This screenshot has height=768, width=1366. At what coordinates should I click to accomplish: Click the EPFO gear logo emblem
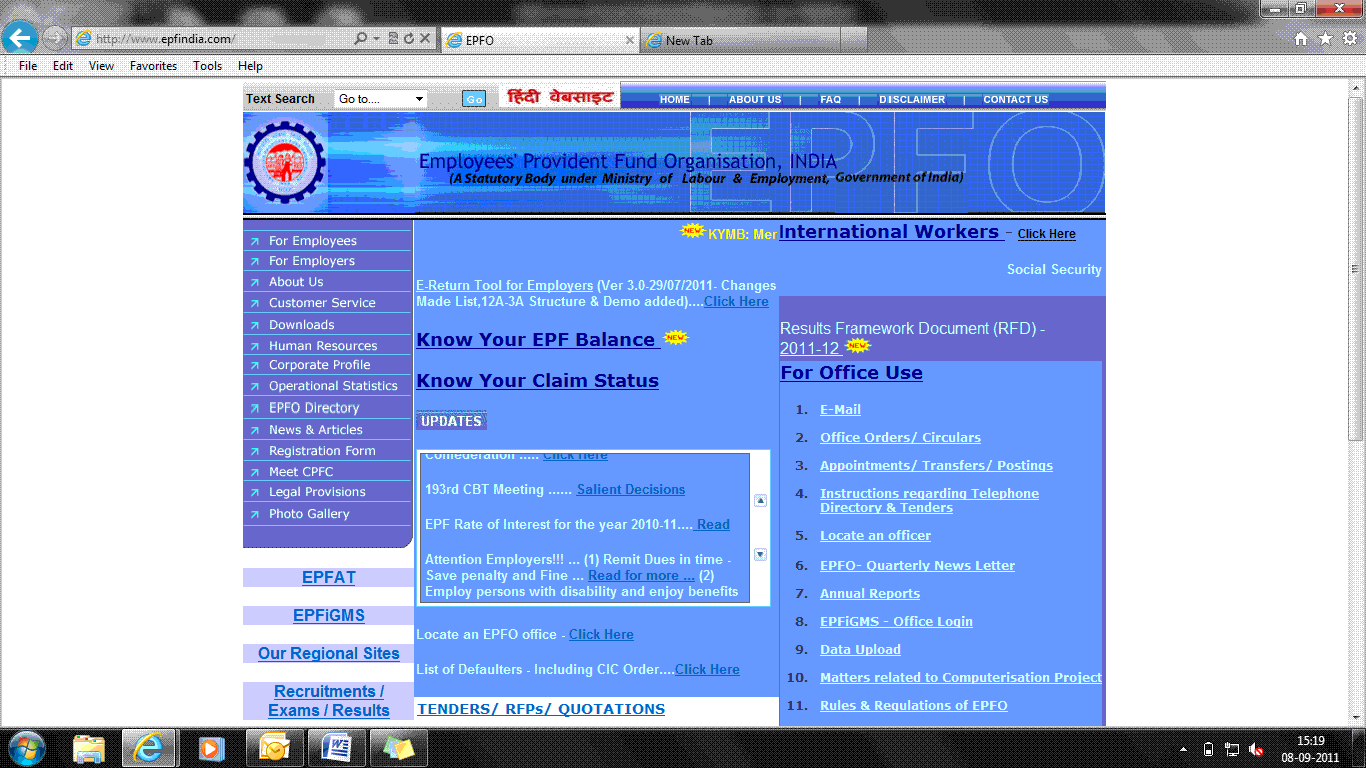(x=286, y=162)
